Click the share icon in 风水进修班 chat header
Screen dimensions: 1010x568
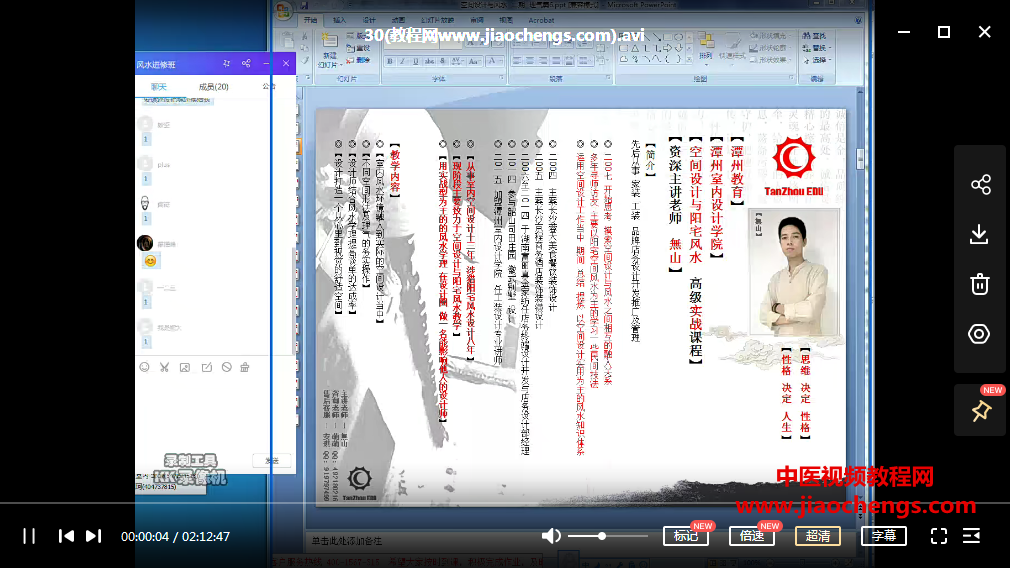246,63
